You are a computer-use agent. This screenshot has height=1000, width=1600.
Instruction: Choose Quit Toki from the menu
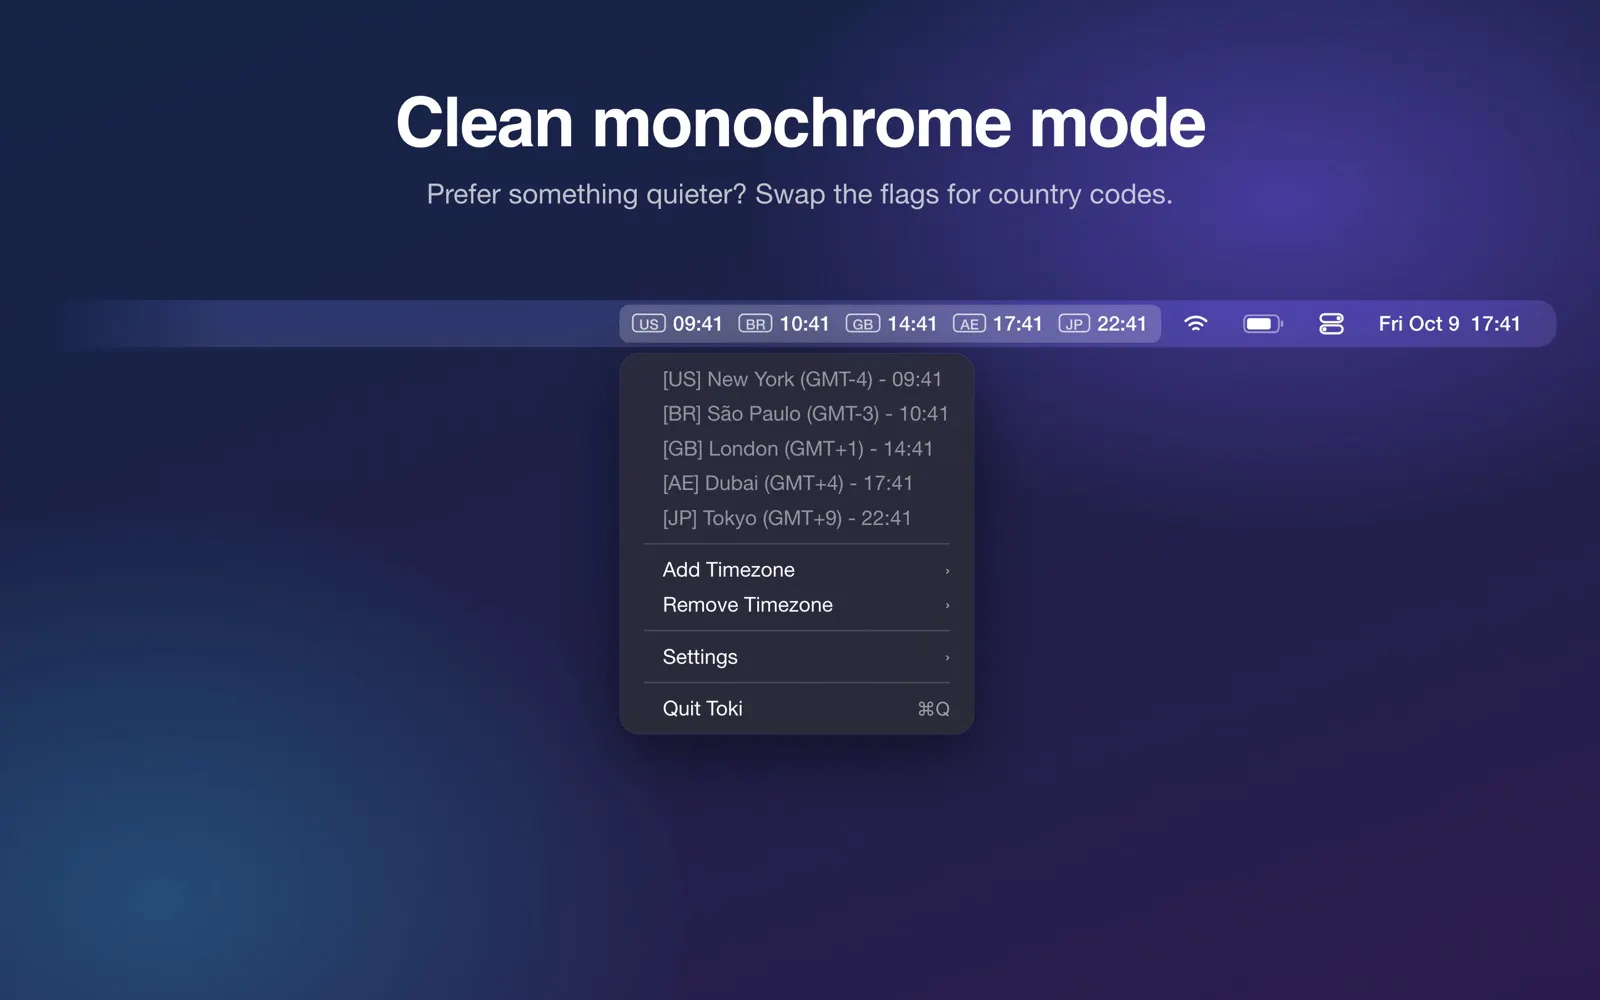pos(797,709)
